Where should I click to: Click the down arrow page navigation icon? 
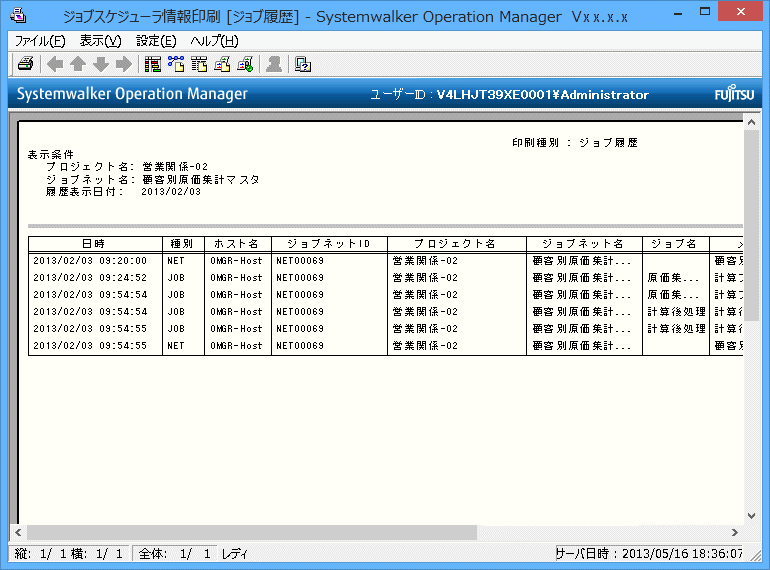coord(101,64)
